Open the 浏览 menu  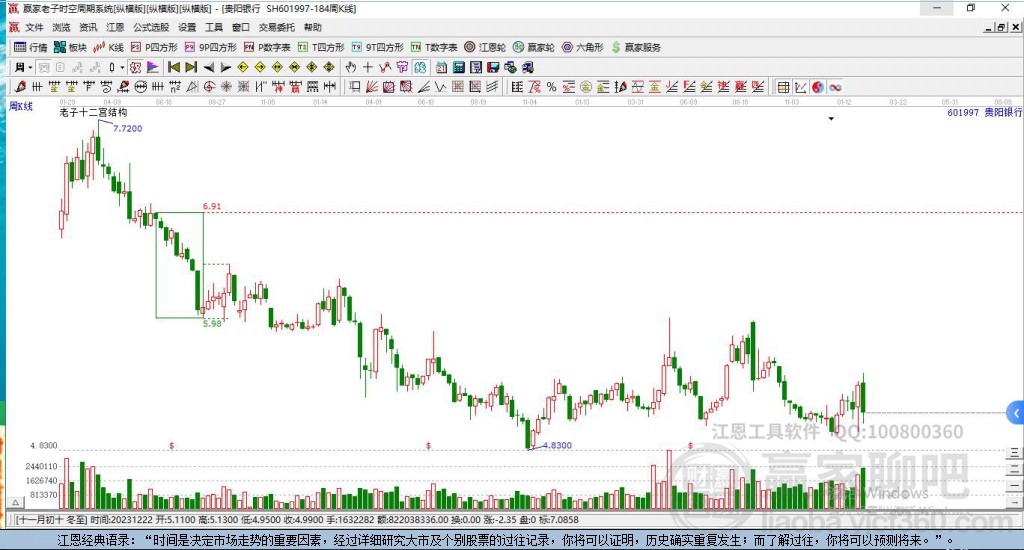coord(61,27)
